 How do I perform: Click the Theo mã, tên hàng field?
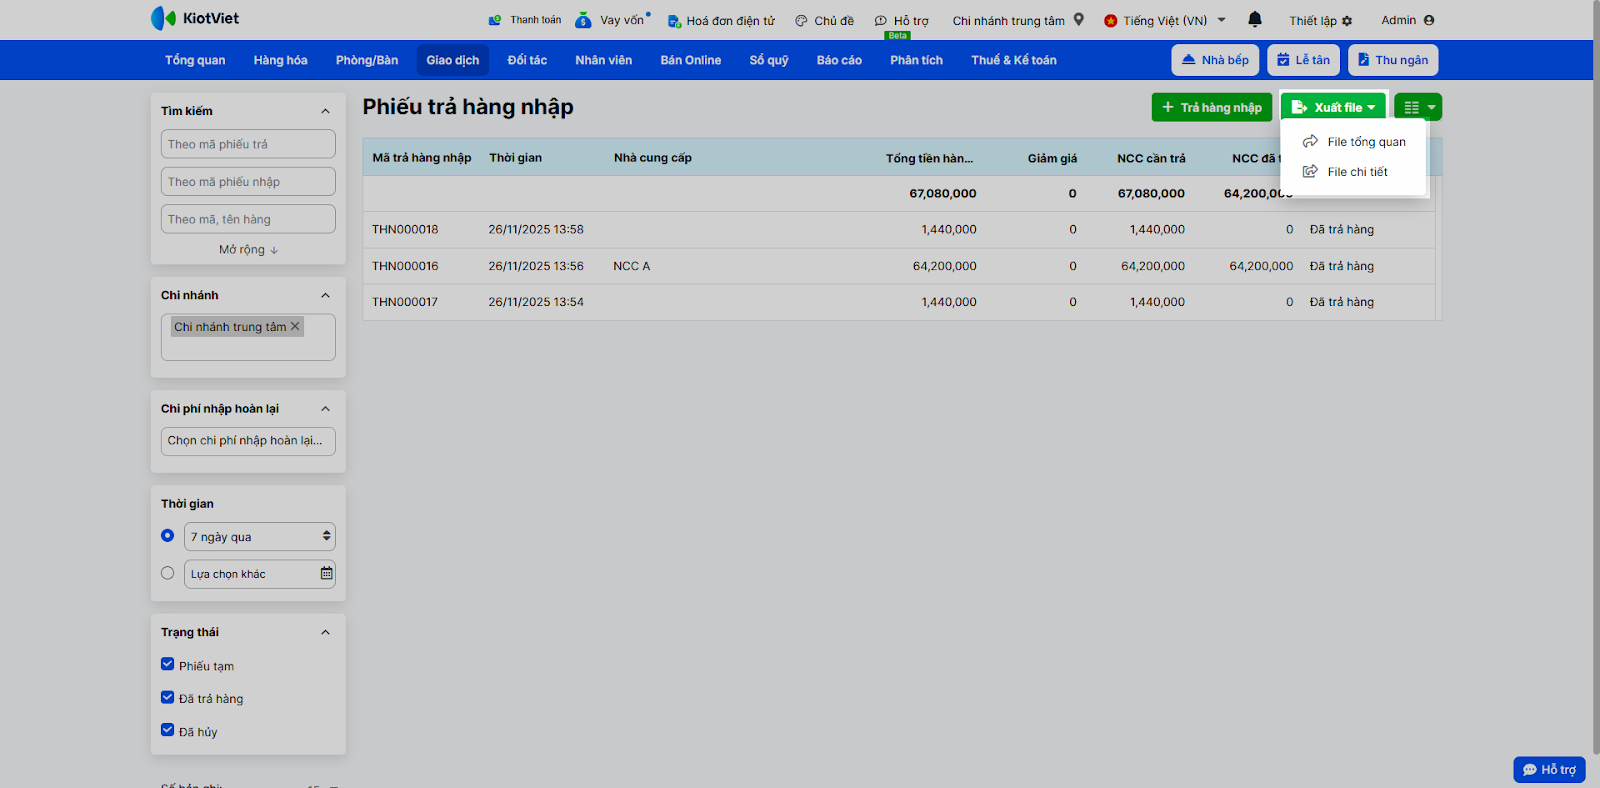point(248,219)
